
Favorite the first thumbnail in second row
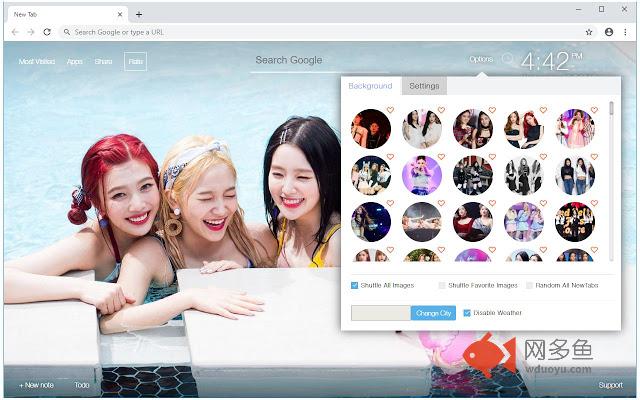390,157
